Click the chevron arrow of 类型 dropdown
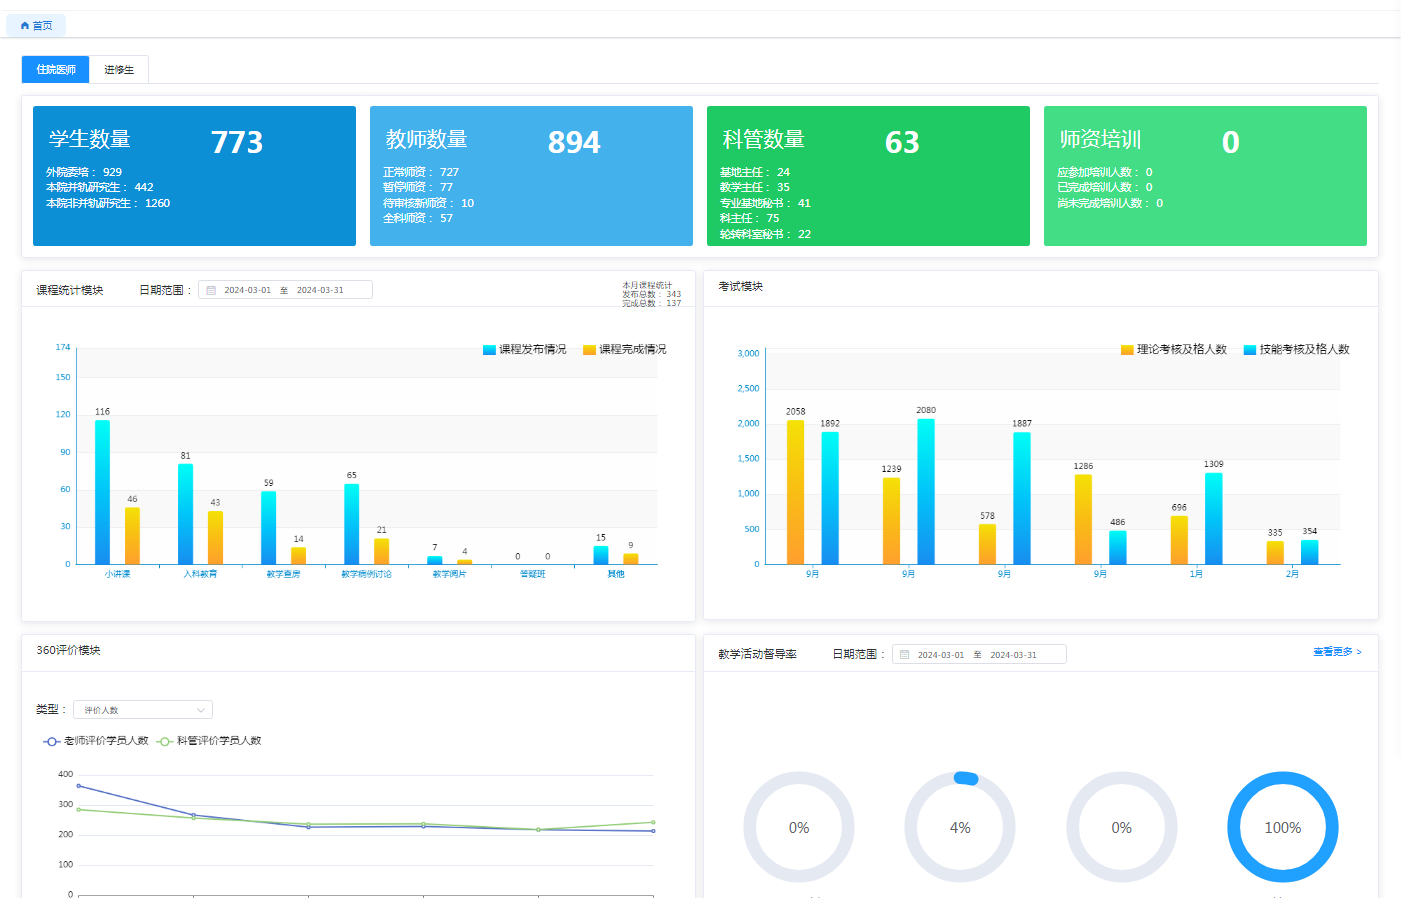This screenshot has width=1401, height=898. 201,710
